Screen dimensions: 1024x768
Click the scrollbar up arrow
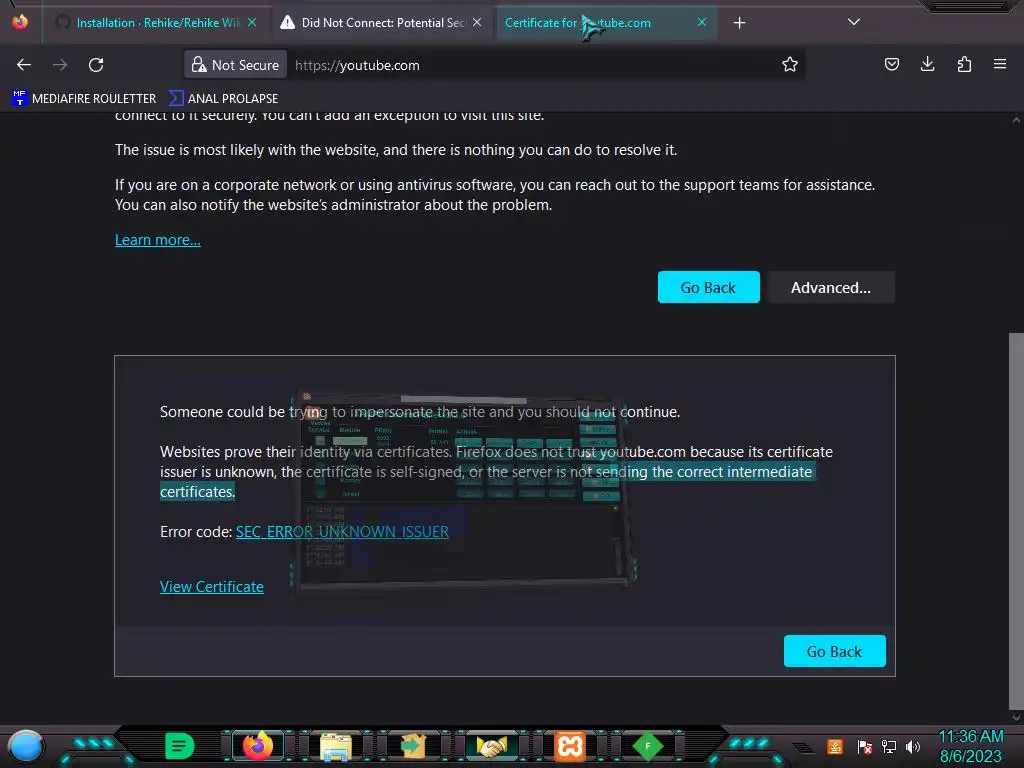1016,120
